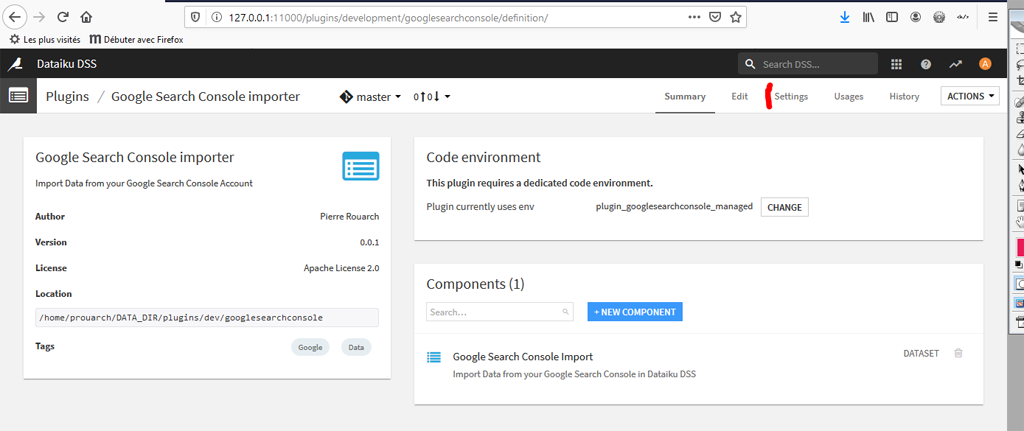Show site information in address bar
Image resolution: width=1024 pixels, height=431 pixels.
[x=216, y=18]
